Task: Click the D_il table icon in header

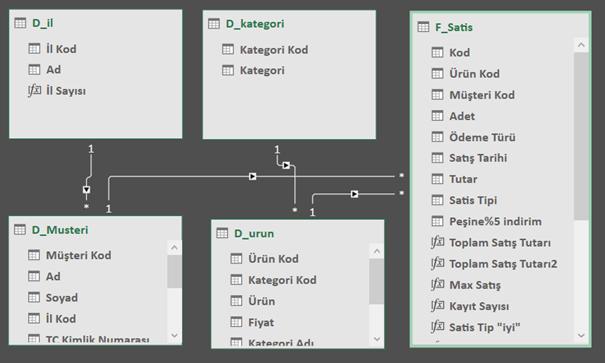Action: tap(20, 23)
